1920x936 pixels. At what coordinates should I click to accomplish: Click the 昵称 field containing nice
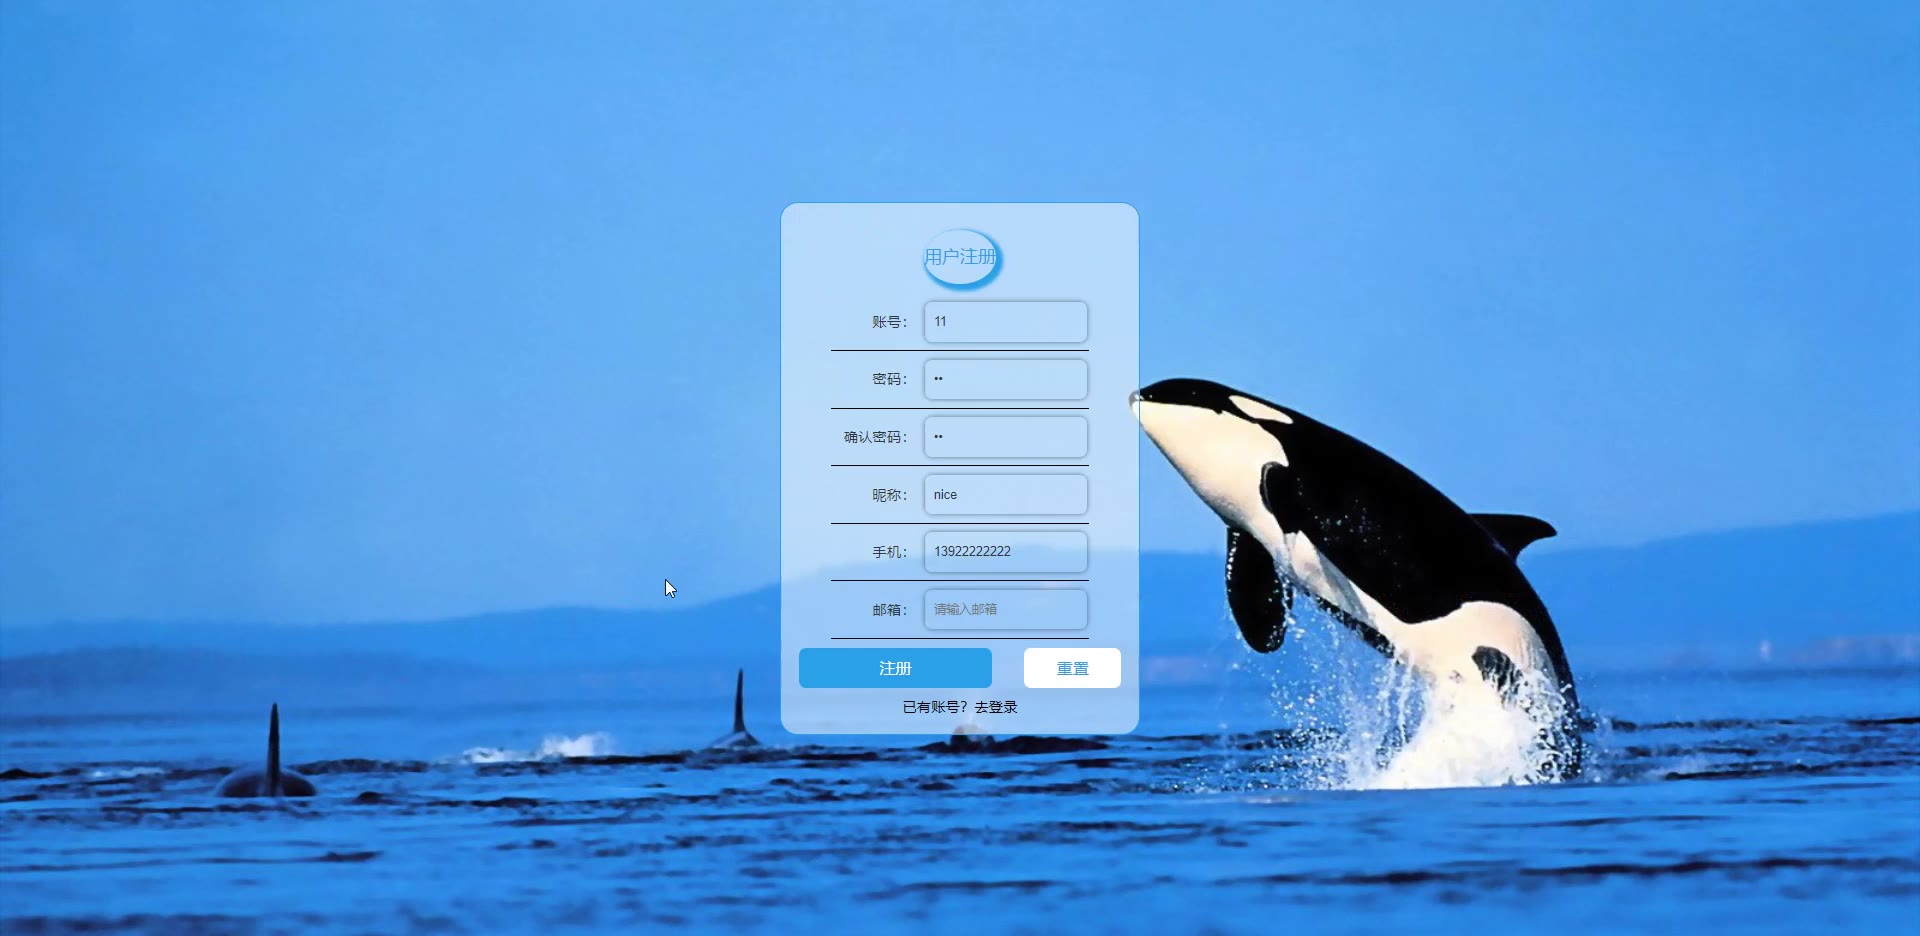click(1005, 494)
